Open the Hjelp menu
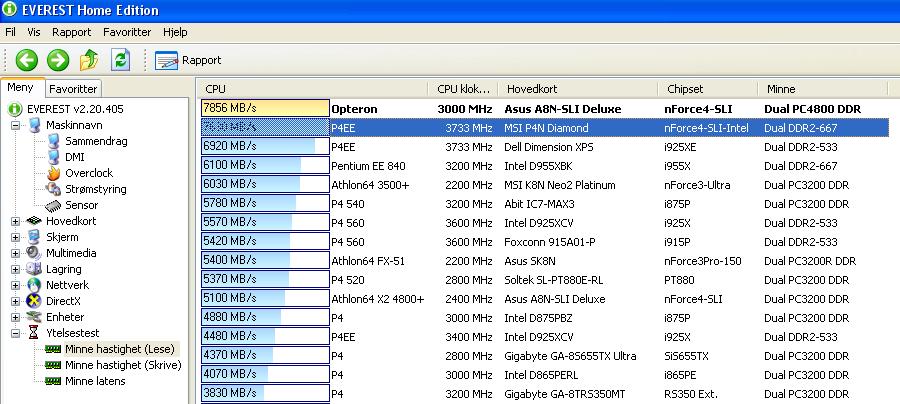 tap(175, 32)
